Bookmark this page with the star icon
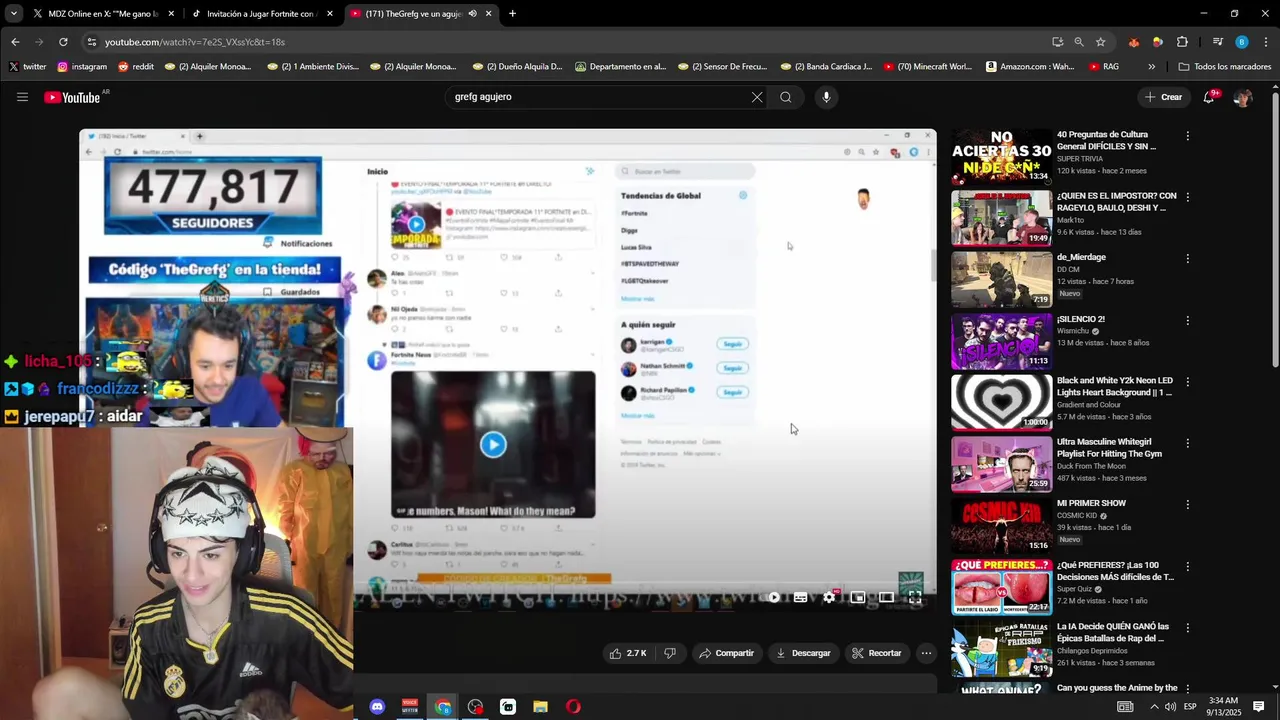The image size is (1280, 720). (1101, 42)
